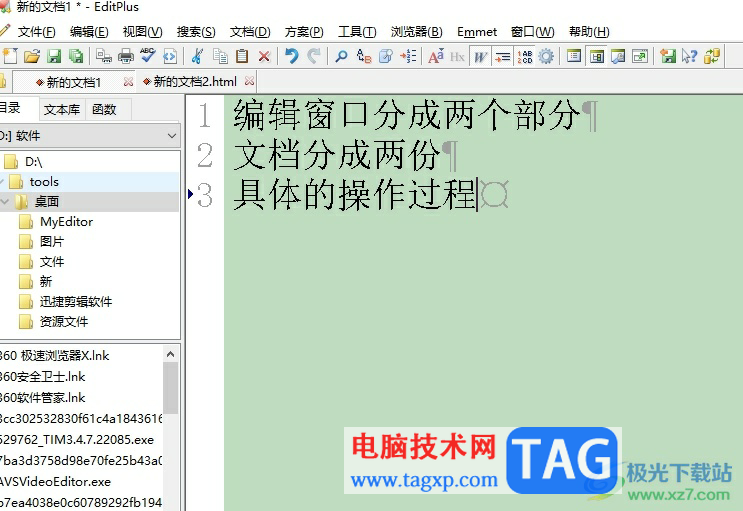Toggle the Directory window icon
743x511 pixels.
coord(597,56)
